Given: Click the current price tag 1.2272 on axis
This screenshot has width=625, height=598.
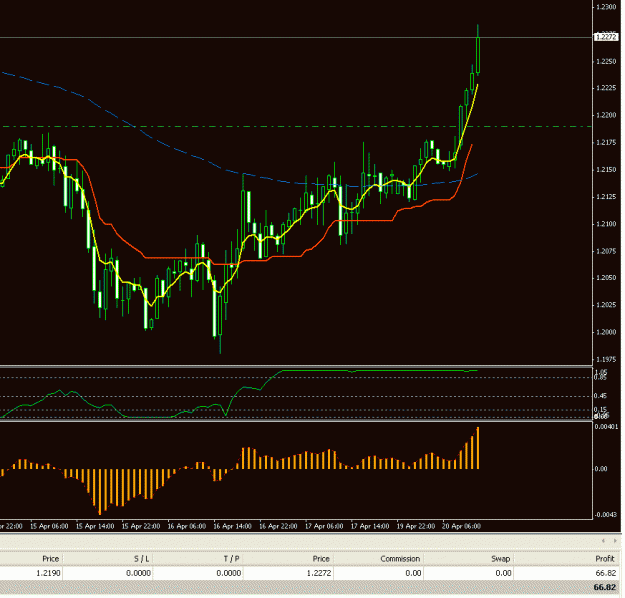Looking at the screenshot, I should (x=606, y=37).
